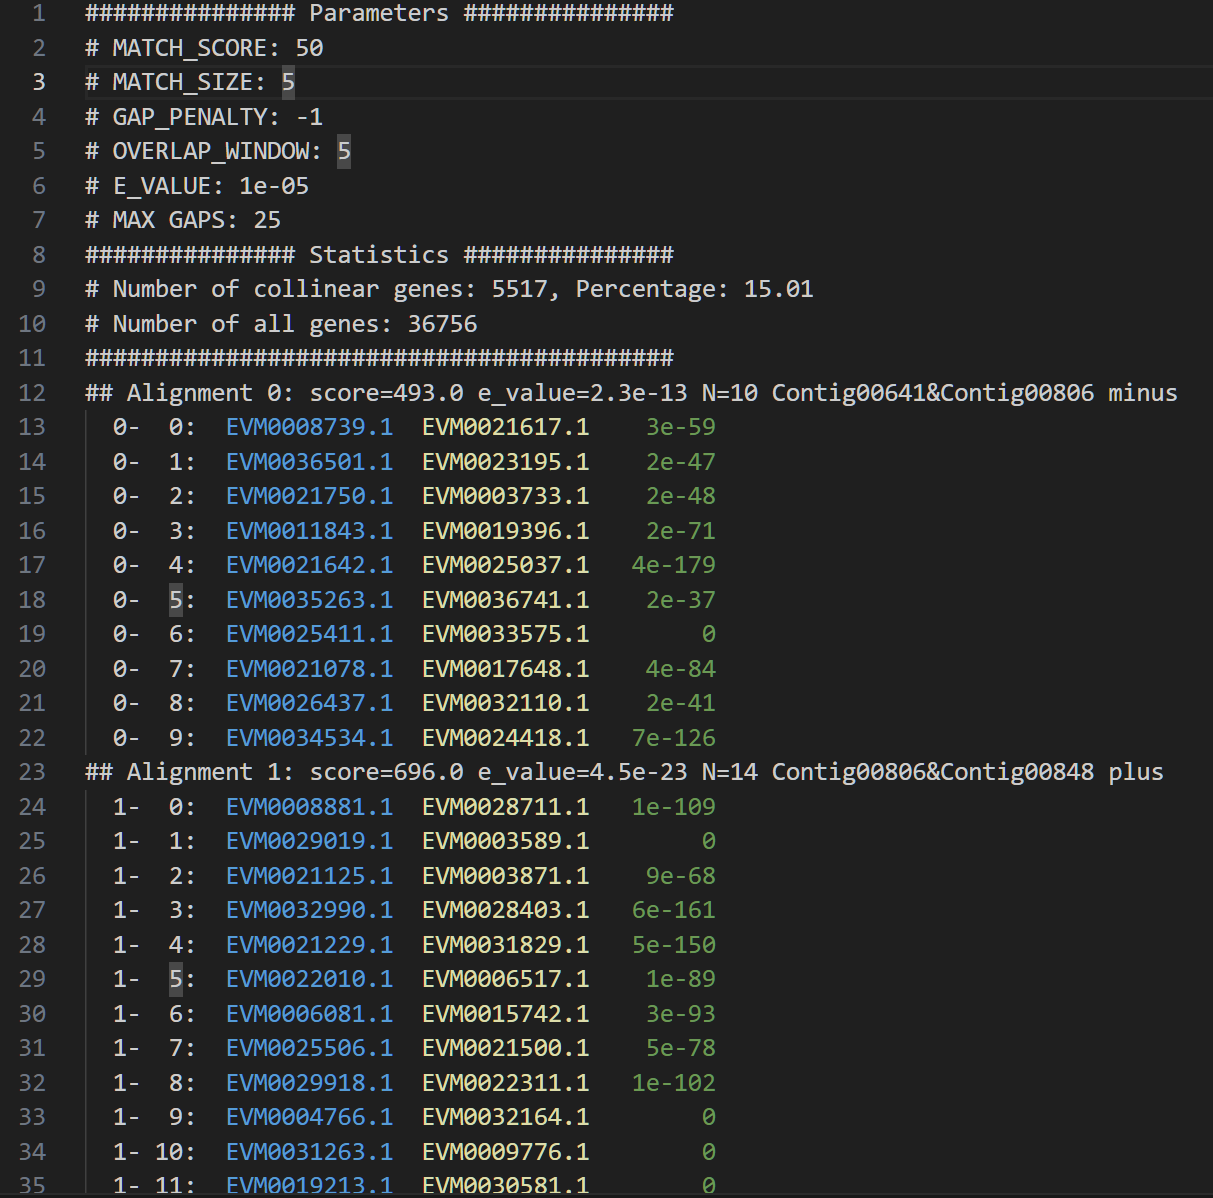This screenshot has height=1198, width=1213.
Task: Click gene EVM0035263.1
Action: (x=309, y=600)
